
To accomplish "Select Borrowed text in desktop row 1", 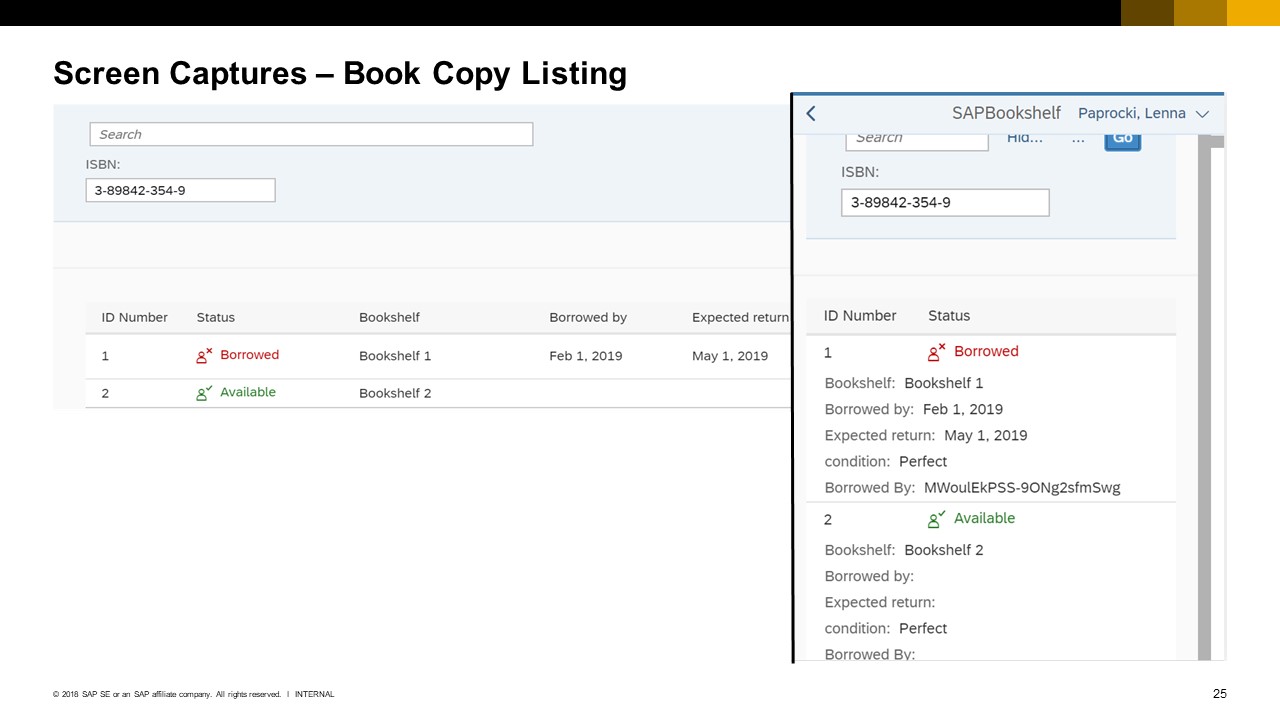I will point(250,355).
